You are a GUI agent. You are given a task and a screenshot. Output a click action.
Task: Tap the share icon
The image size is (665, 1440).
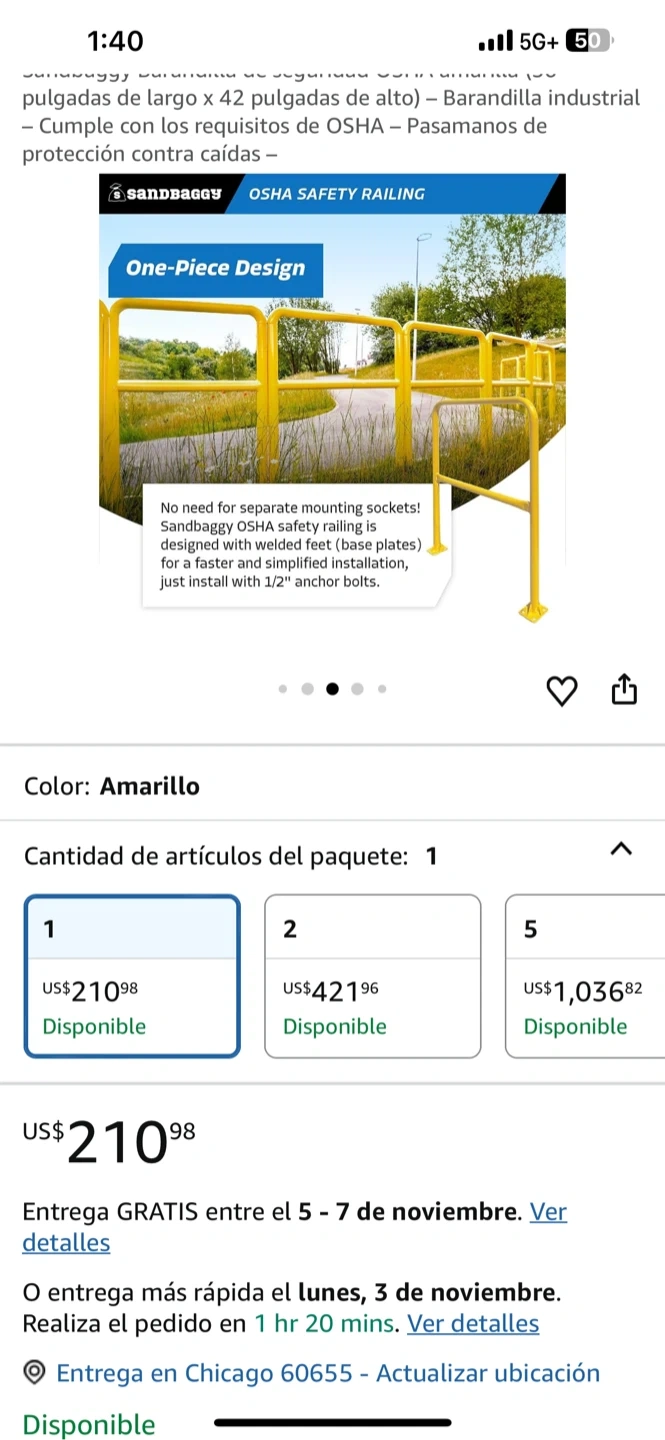coord(623,690)
